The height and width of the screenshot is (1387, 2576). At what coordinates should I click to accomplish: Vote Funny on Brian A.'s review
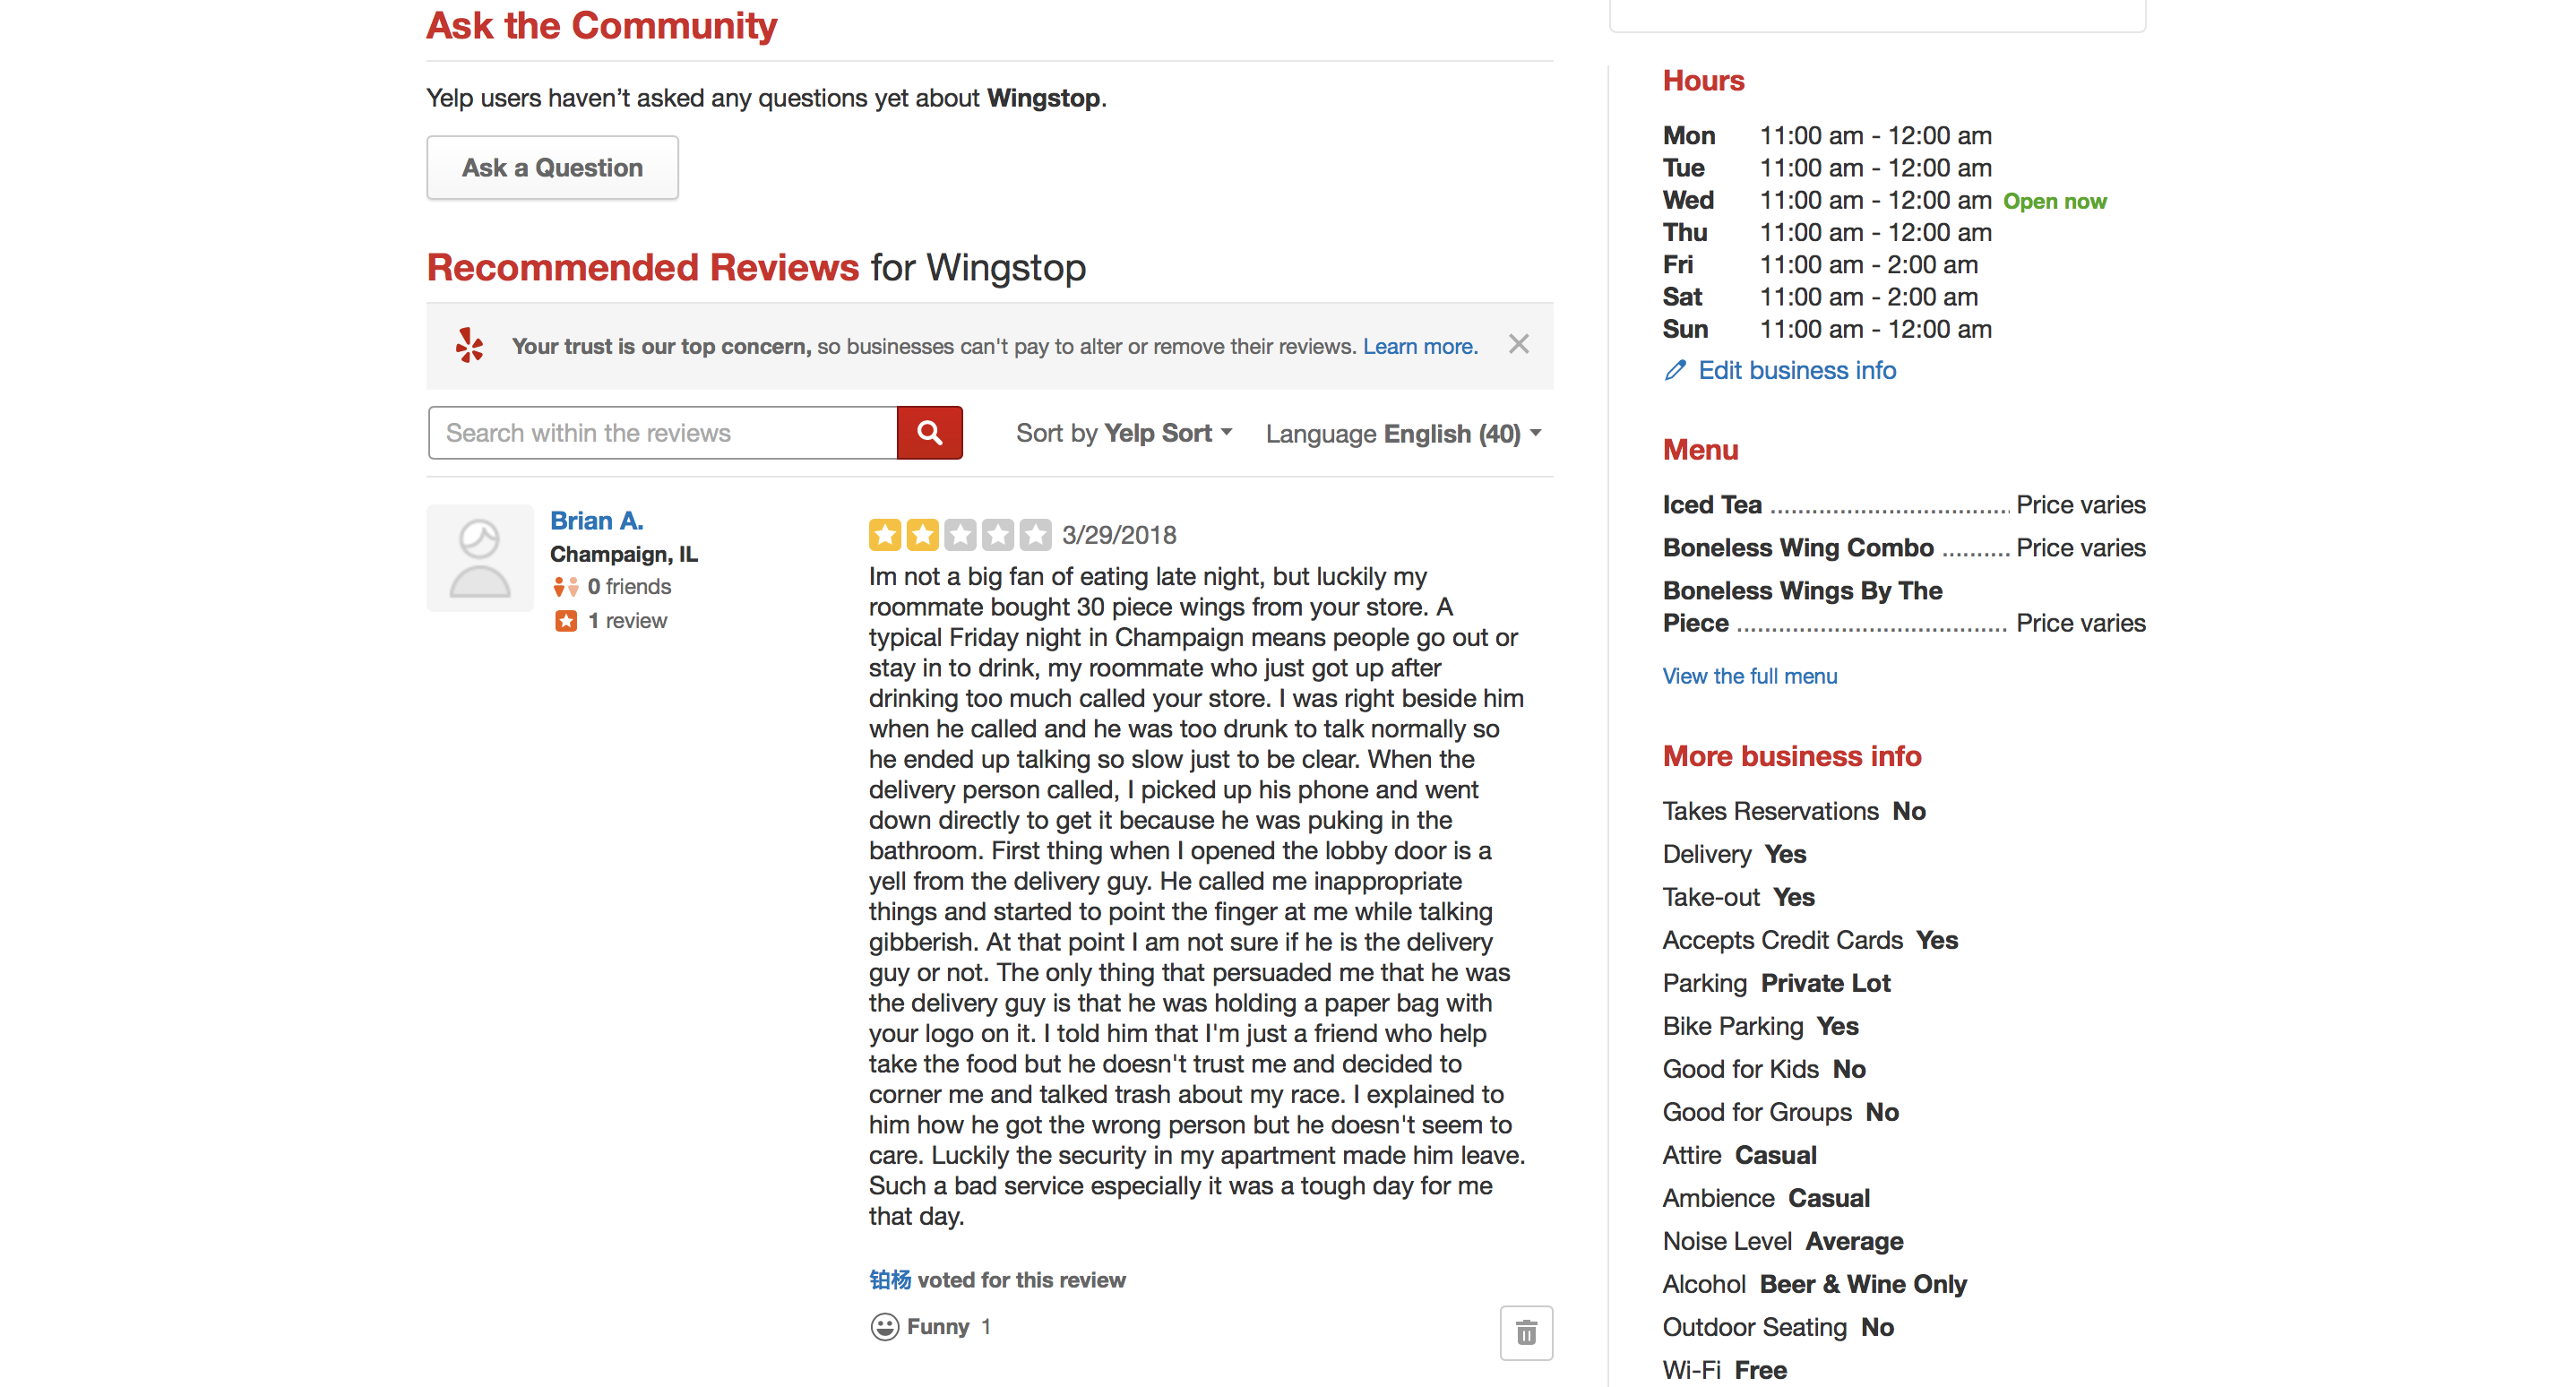930,1327
